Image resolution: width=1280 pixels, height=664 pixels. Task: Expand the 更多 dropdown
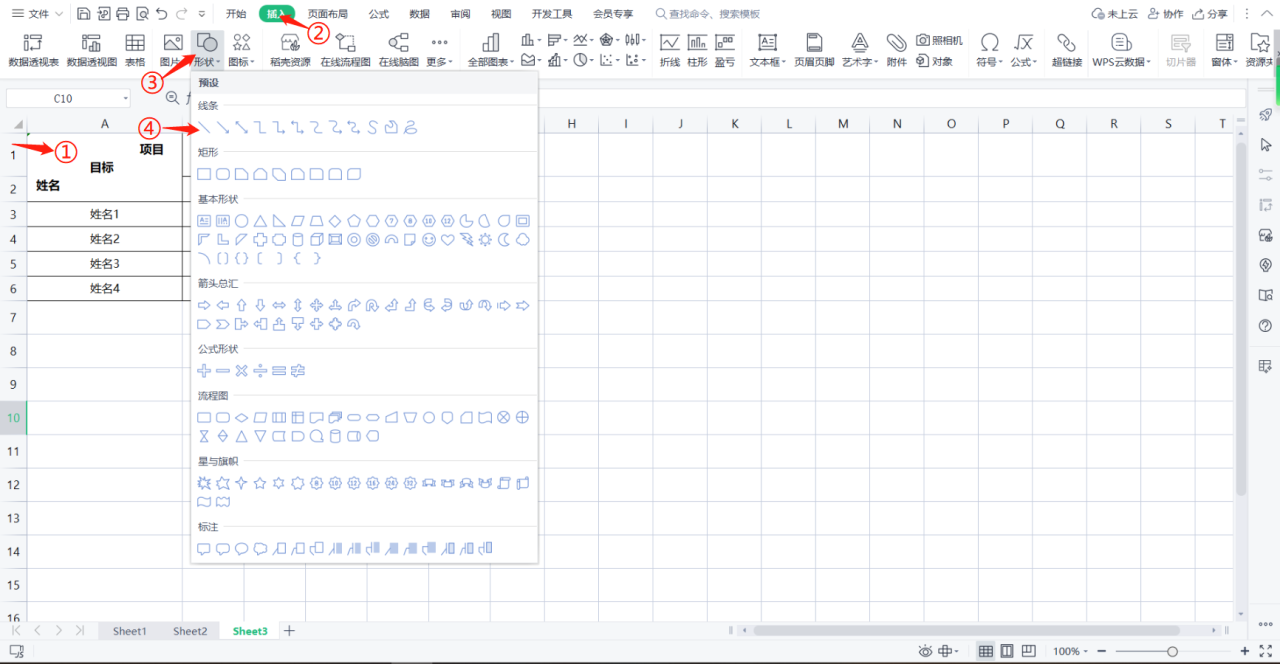point(439,50)
